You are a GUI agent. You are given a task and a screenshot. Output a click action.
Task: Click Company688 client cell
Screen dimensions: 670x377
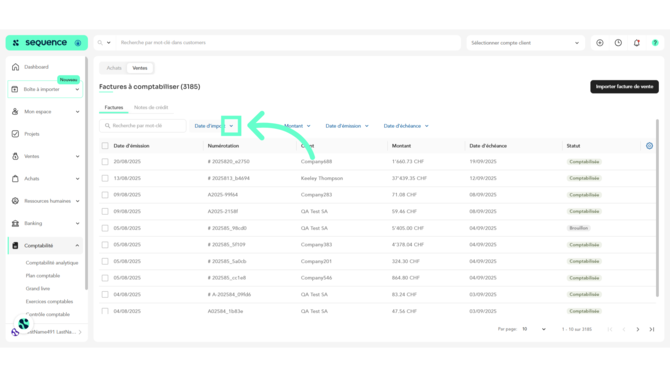coord(316,162)
